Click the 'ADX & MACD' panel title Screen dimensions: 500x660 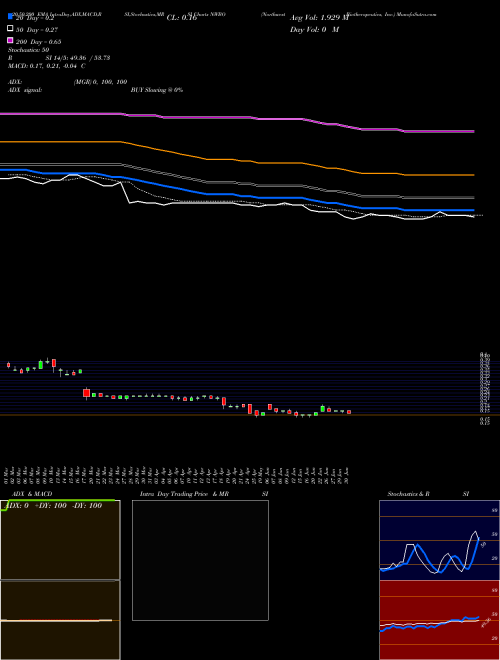coord(32,494)
